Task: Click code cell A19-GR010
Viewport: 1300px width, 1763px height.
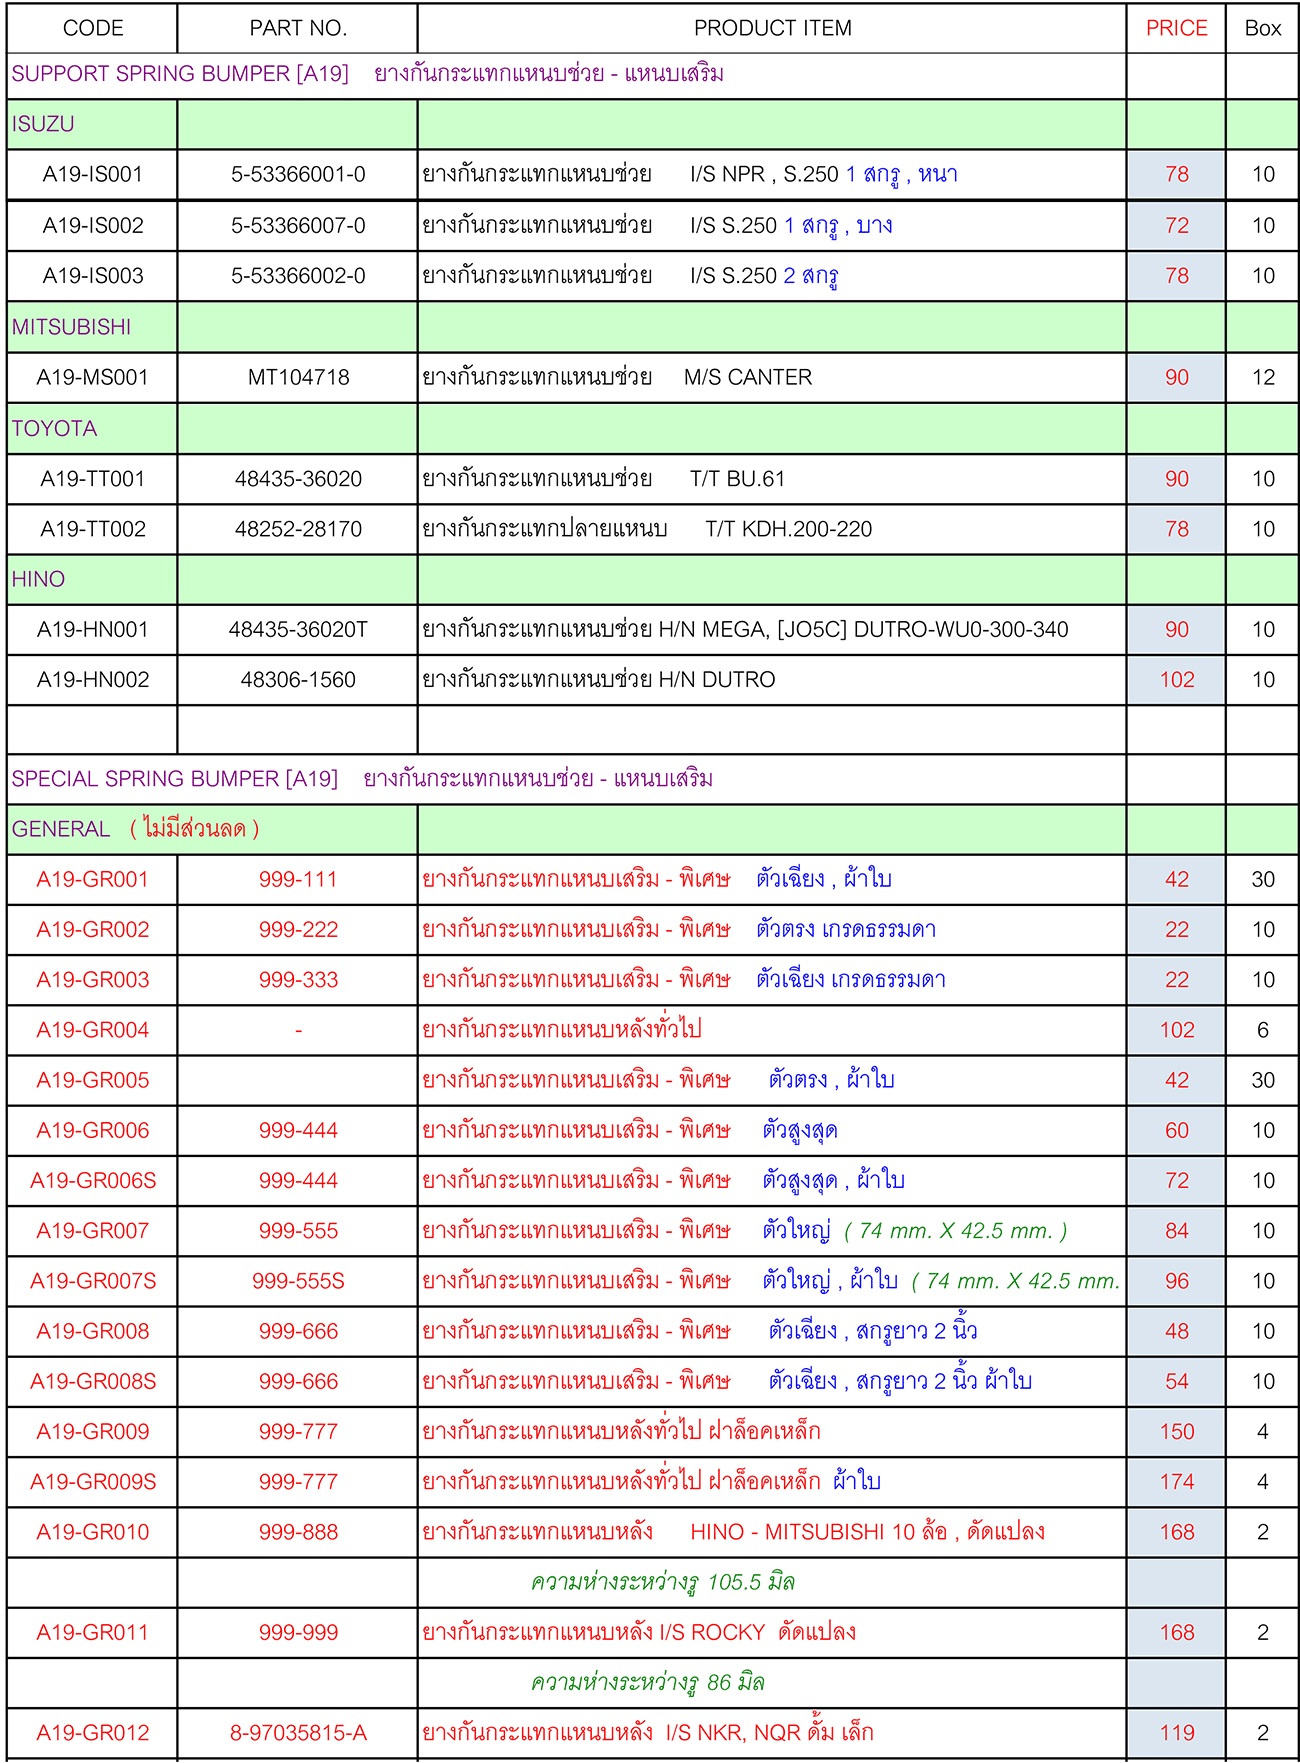Action: [x=93, y=1532]
